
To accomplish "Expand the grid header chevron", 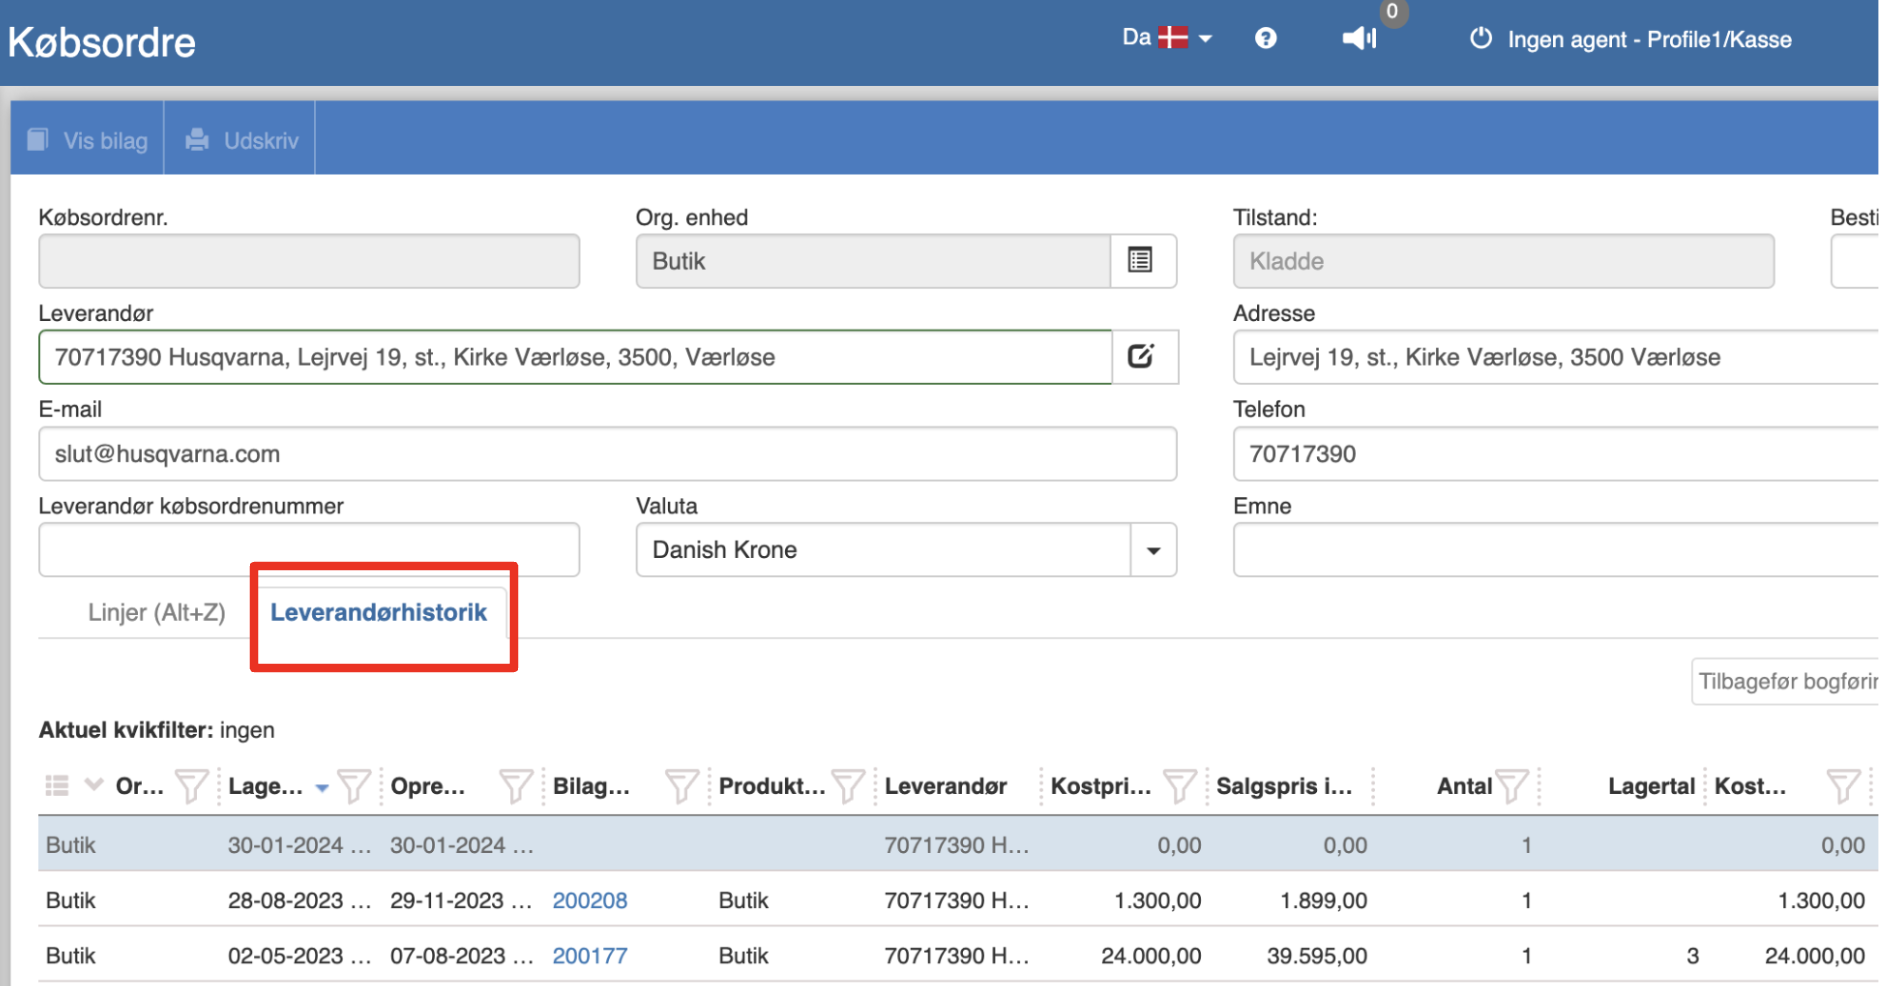I will pyautogui.click(x=94, y=784).
